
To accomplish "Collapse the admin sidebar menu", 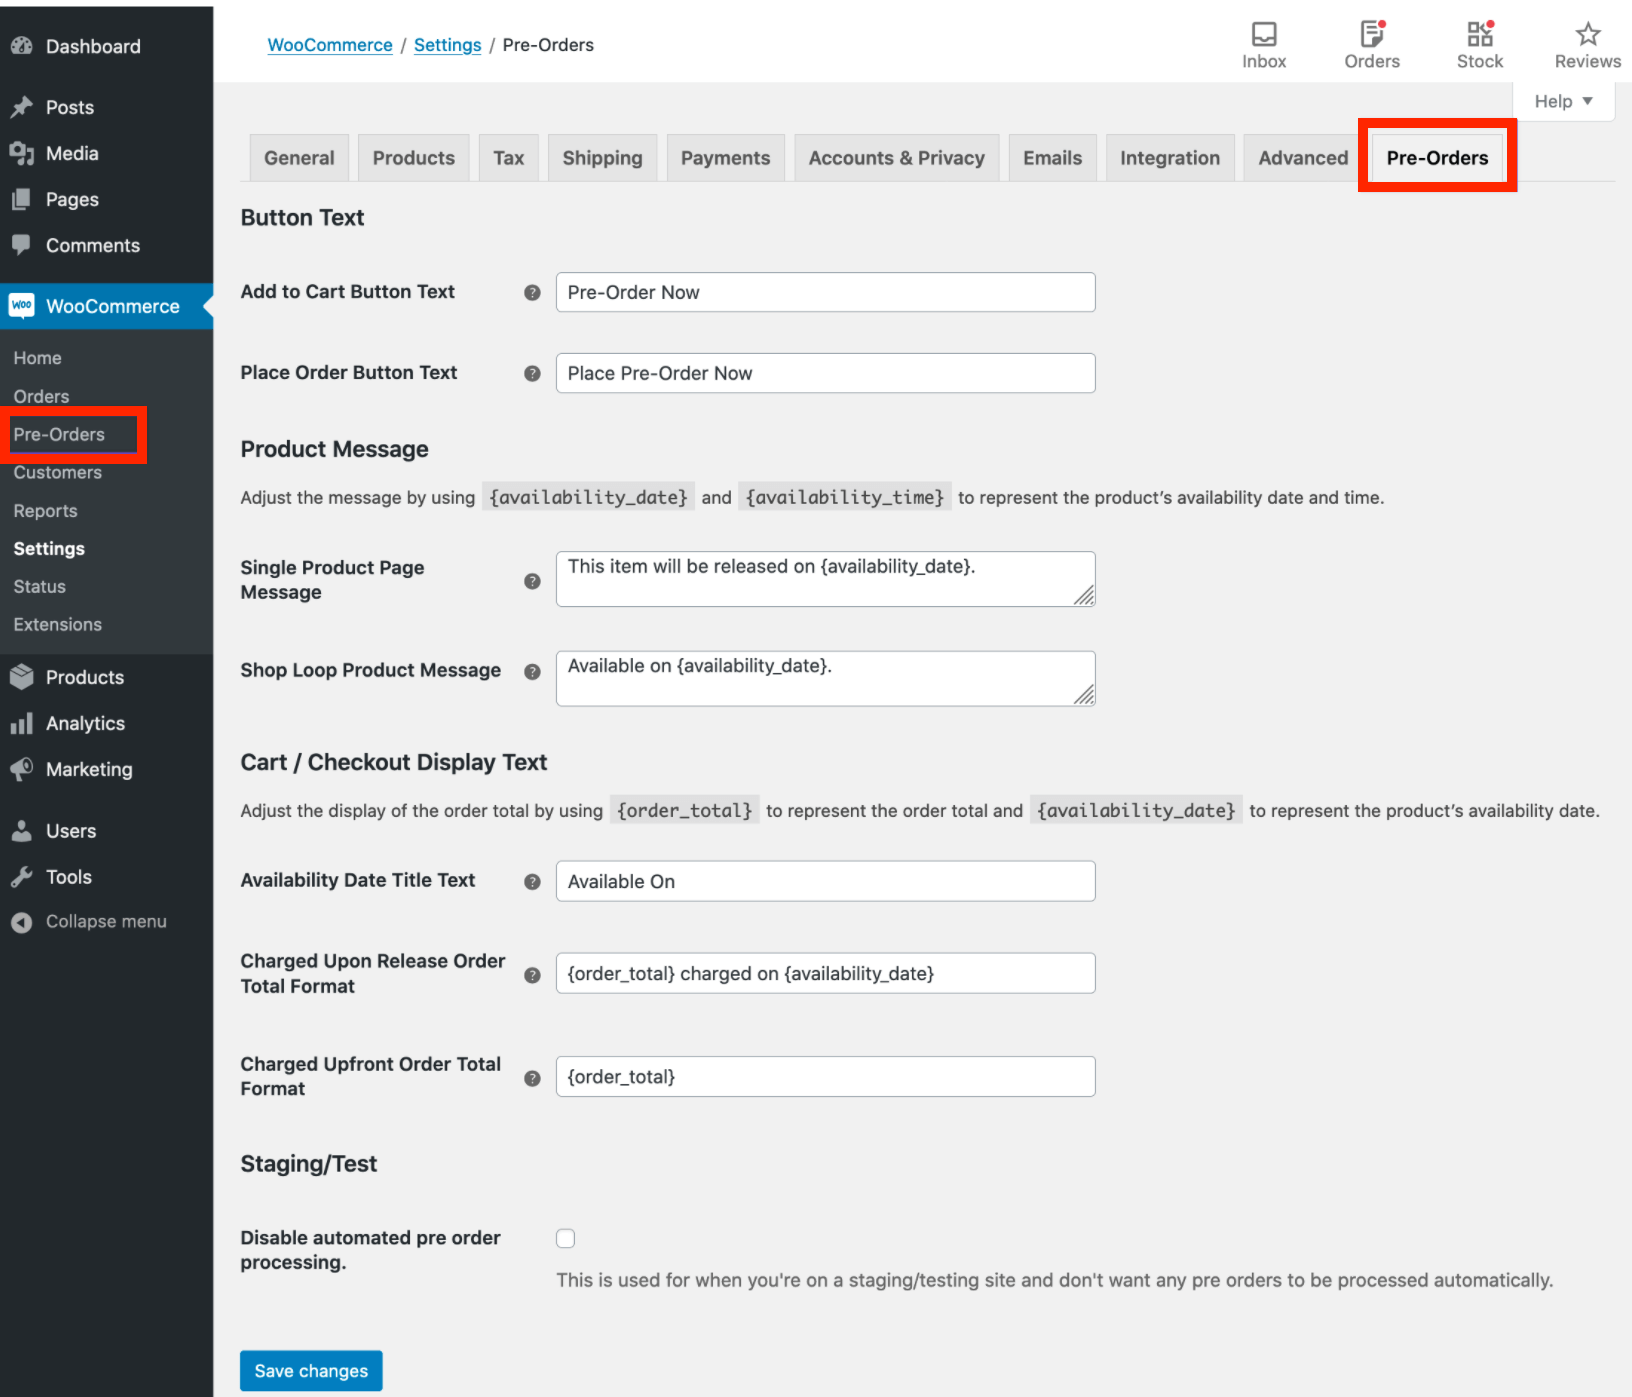I will 105,922.
